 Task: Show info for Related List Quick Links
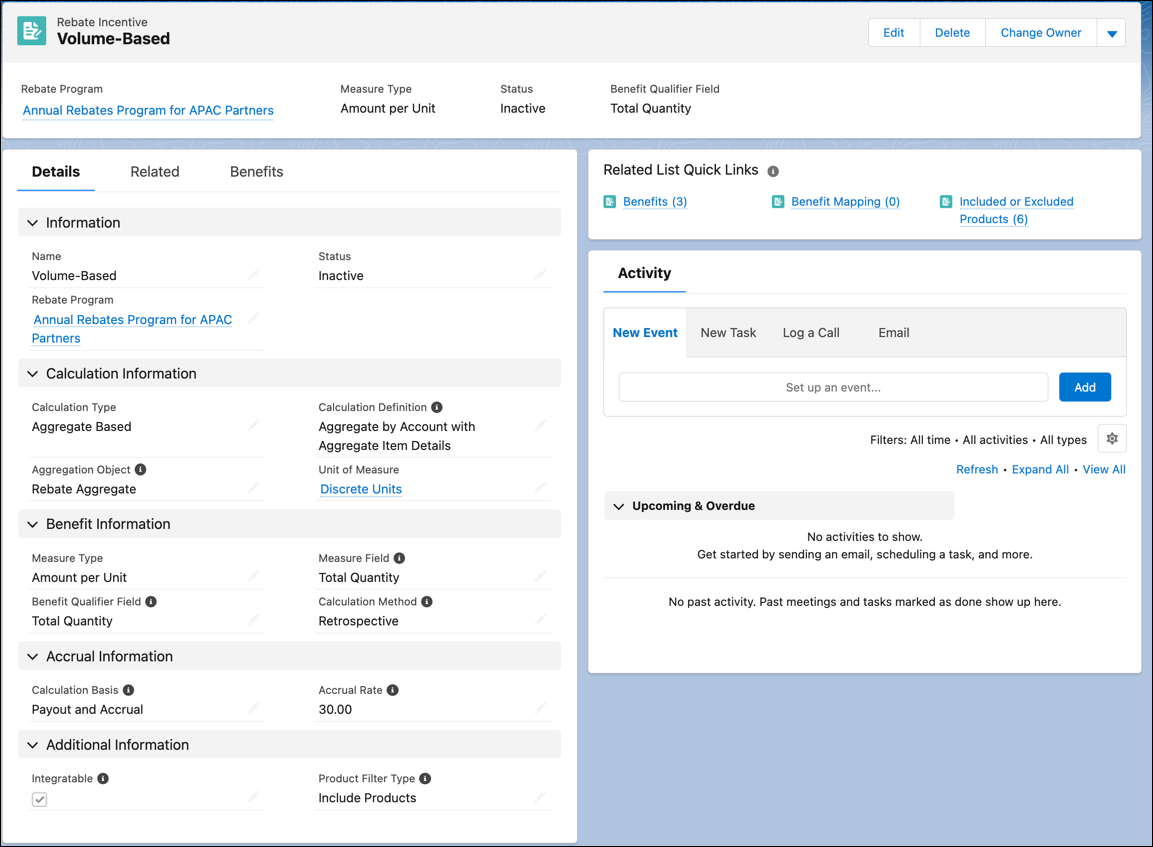[x=773, y=171]
